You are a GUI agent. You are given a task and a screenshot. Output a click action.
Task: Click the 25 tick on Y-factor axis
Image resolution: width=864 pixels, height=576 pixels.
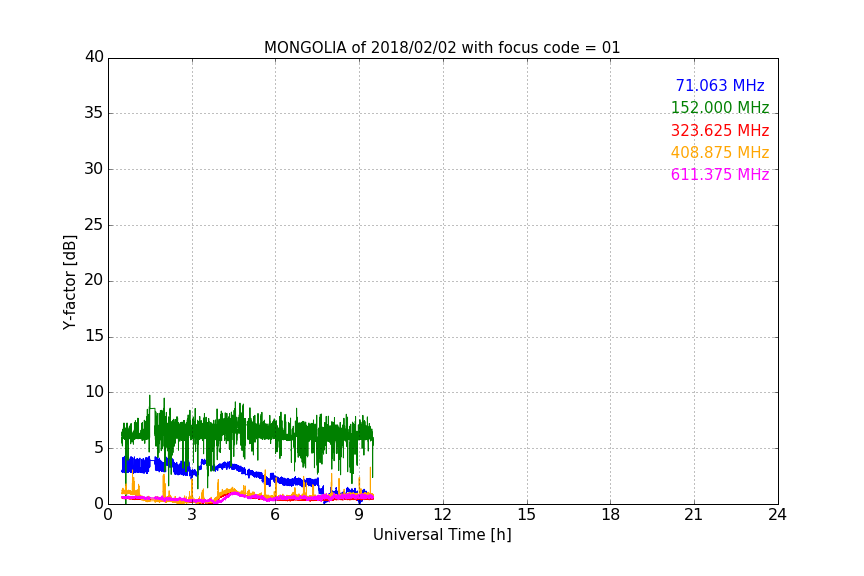(x=94, y=225)
